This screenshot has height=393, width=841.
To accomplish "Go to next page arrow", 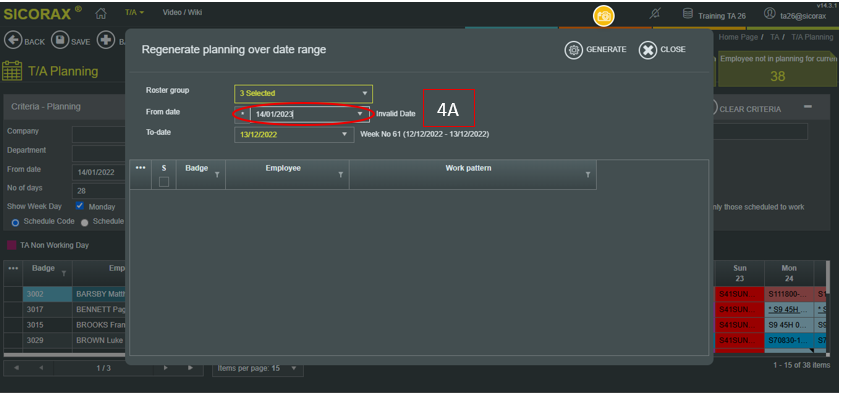I will coord(165,368).
